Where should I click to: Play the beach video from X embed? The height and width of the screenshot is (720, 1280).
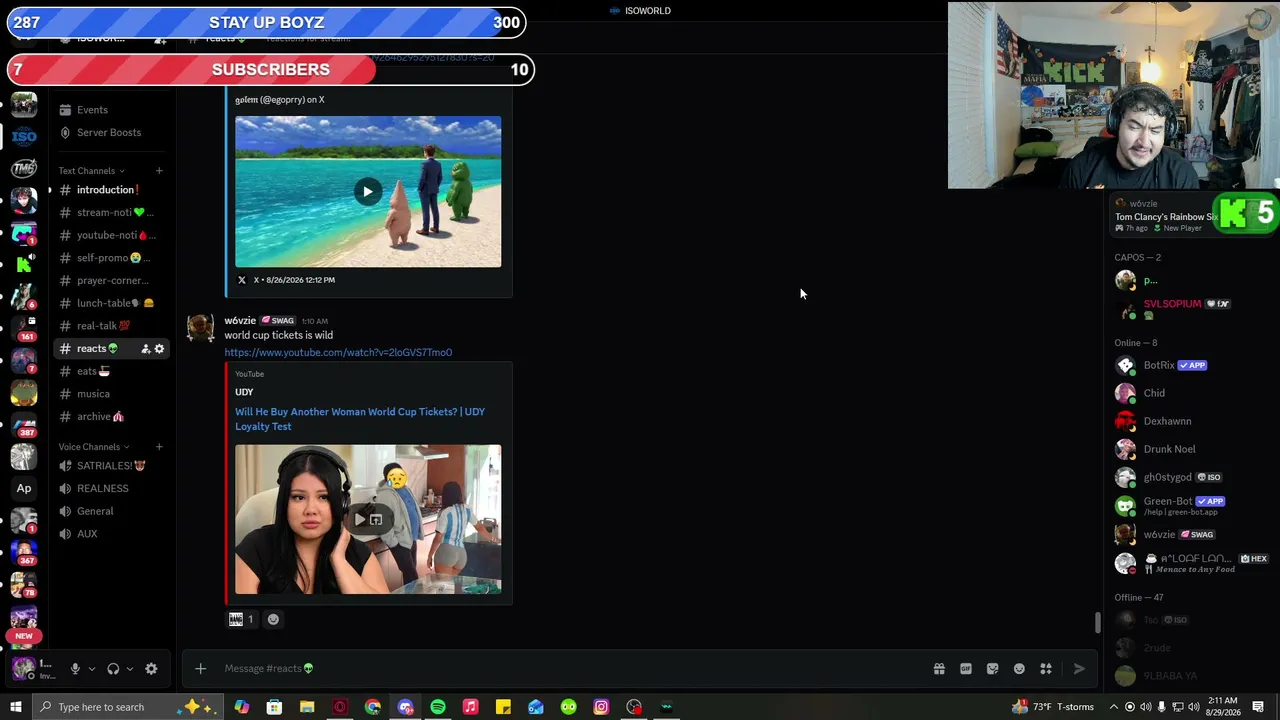pos(368,192)
